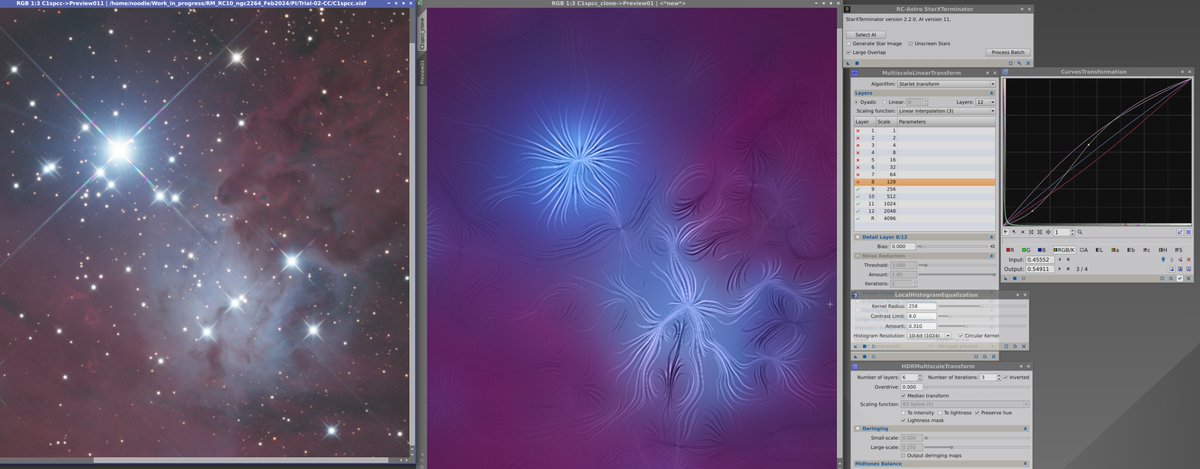The width and height of the screenshot is (1200, 469).
Task: Select layer 8 row with scale 128
Action: click(x=925, y=182)
